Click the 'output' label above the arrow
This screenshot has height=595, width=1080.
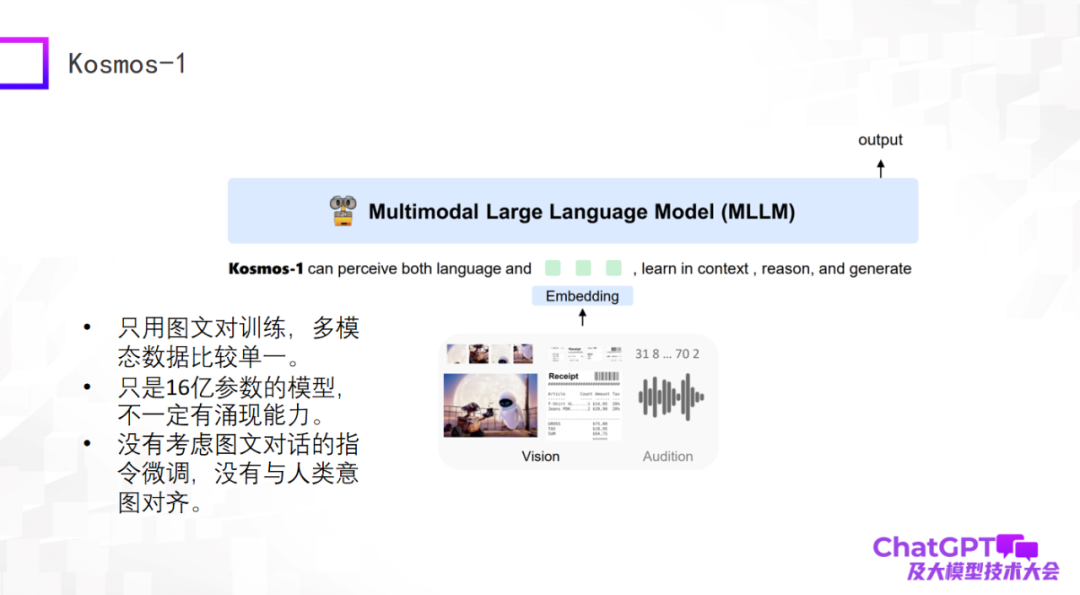(880, 140)
